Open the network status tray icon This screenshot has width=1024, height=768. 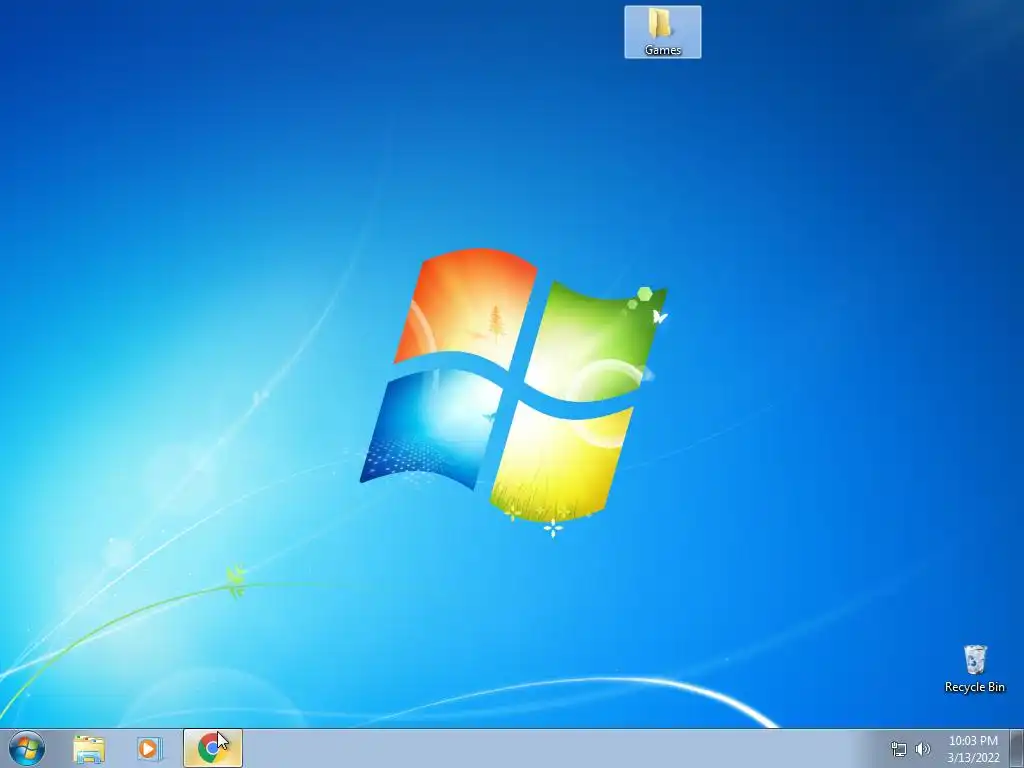(x=899, y=749)
